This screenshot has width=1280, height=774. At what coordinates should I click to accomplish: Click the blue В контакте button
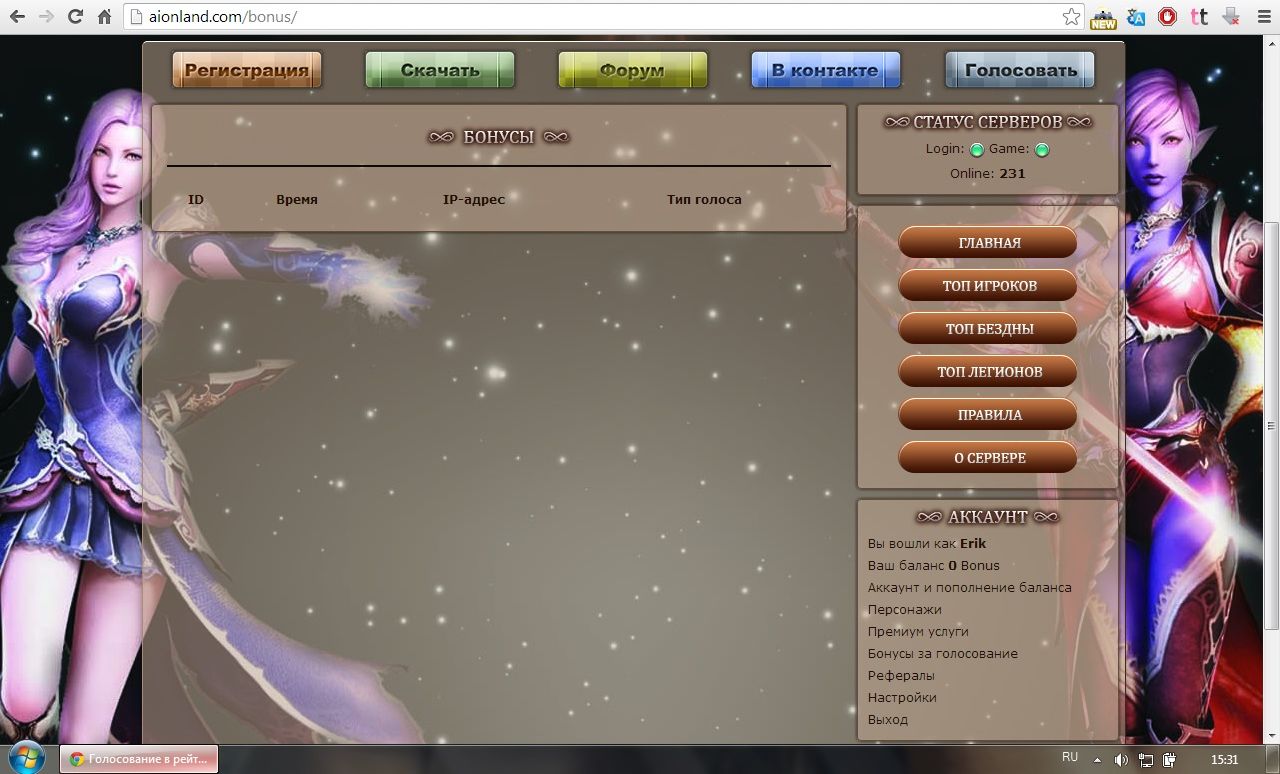(826, 70)
